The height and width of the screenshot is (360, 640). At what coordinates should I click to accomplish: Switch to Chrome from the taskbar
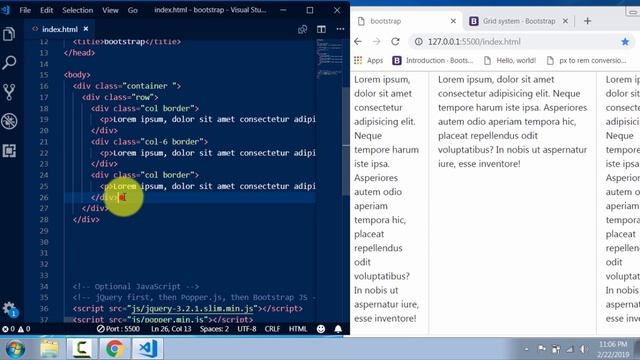(x=114, y=349)
